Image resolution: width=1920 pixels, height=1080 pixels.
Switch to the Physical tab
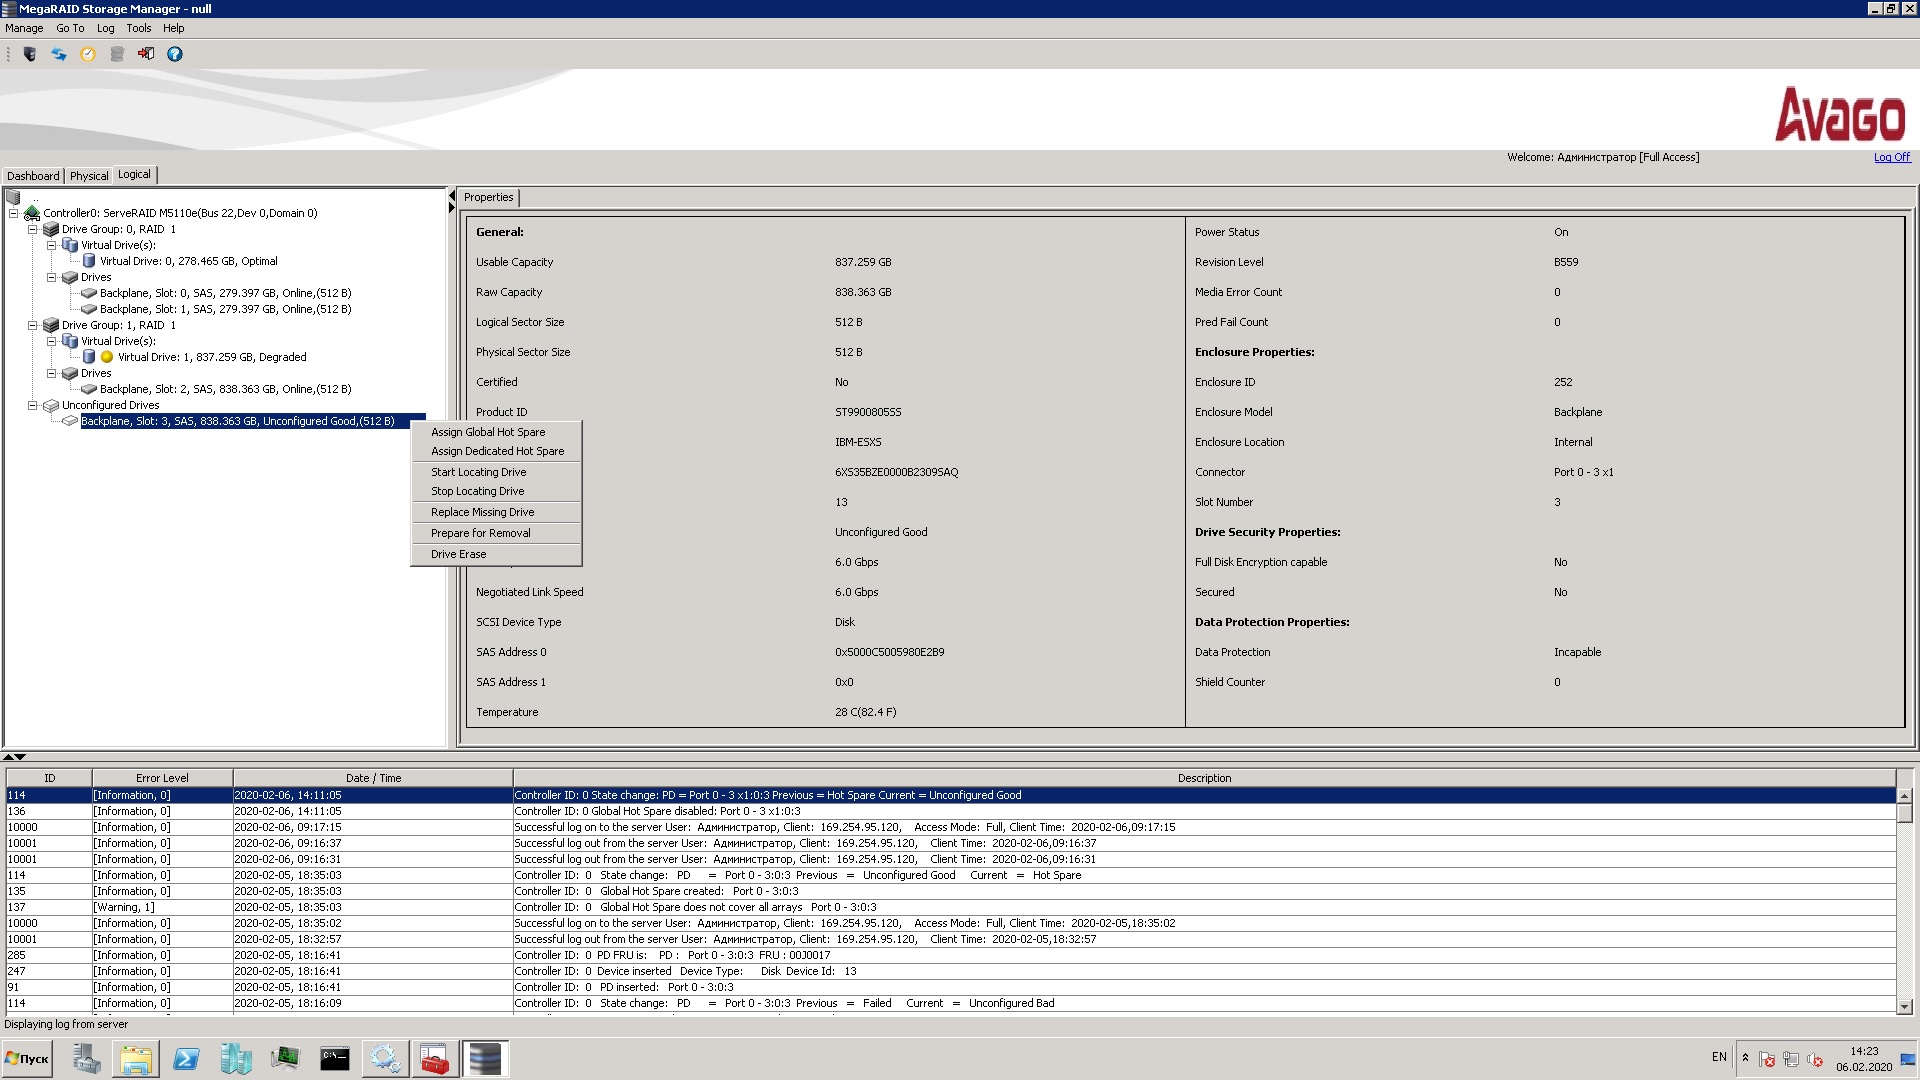[89, 176]
